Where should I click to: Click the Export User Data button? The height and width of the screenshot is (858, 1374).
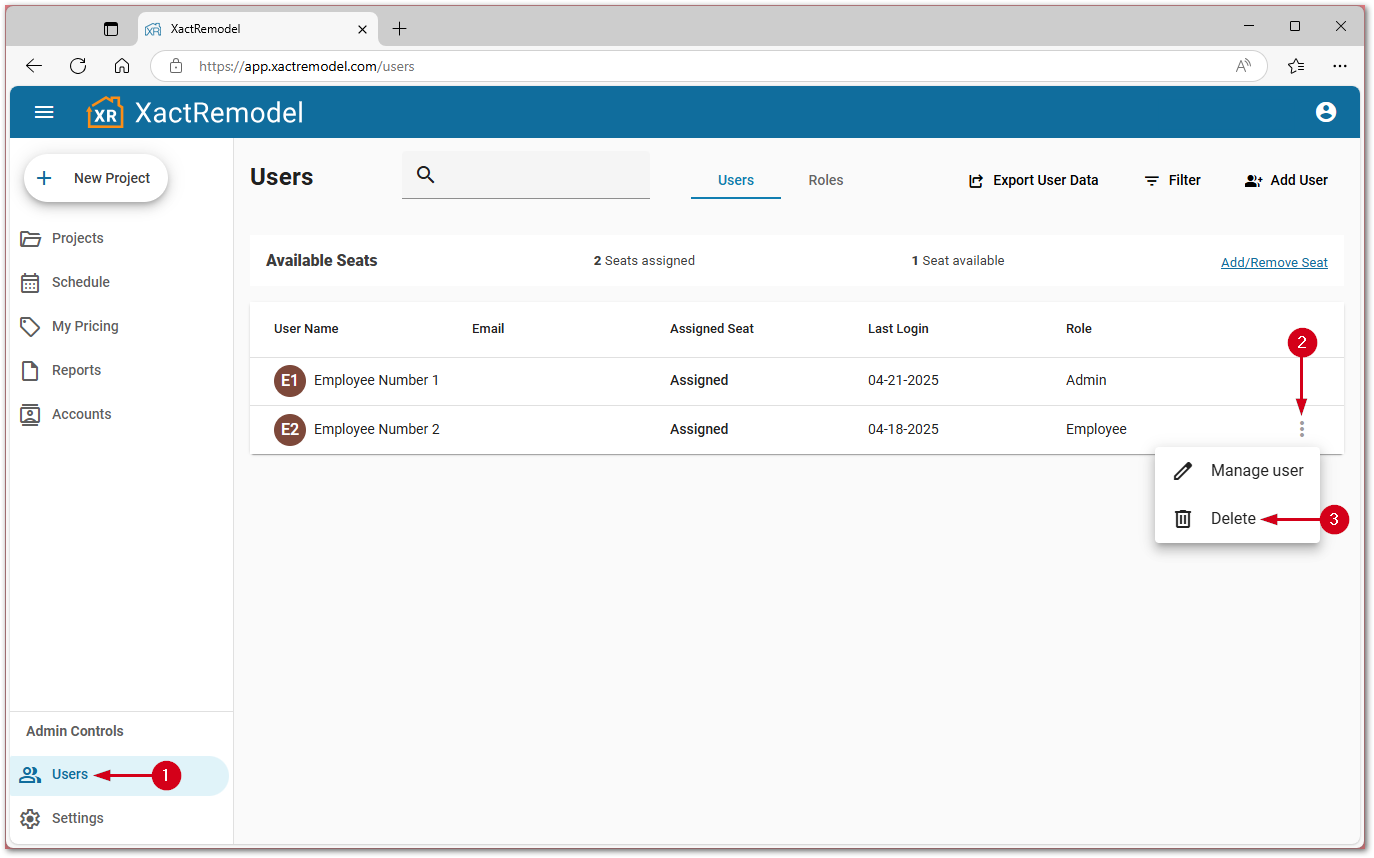[1033, 181]
